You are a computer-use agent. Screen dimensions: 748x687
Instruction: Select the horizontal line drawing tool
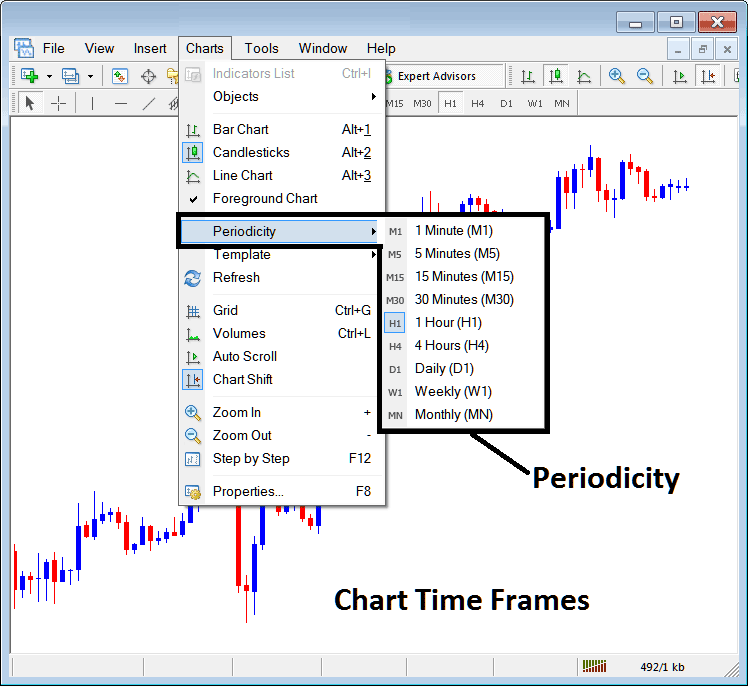(121, 103)
